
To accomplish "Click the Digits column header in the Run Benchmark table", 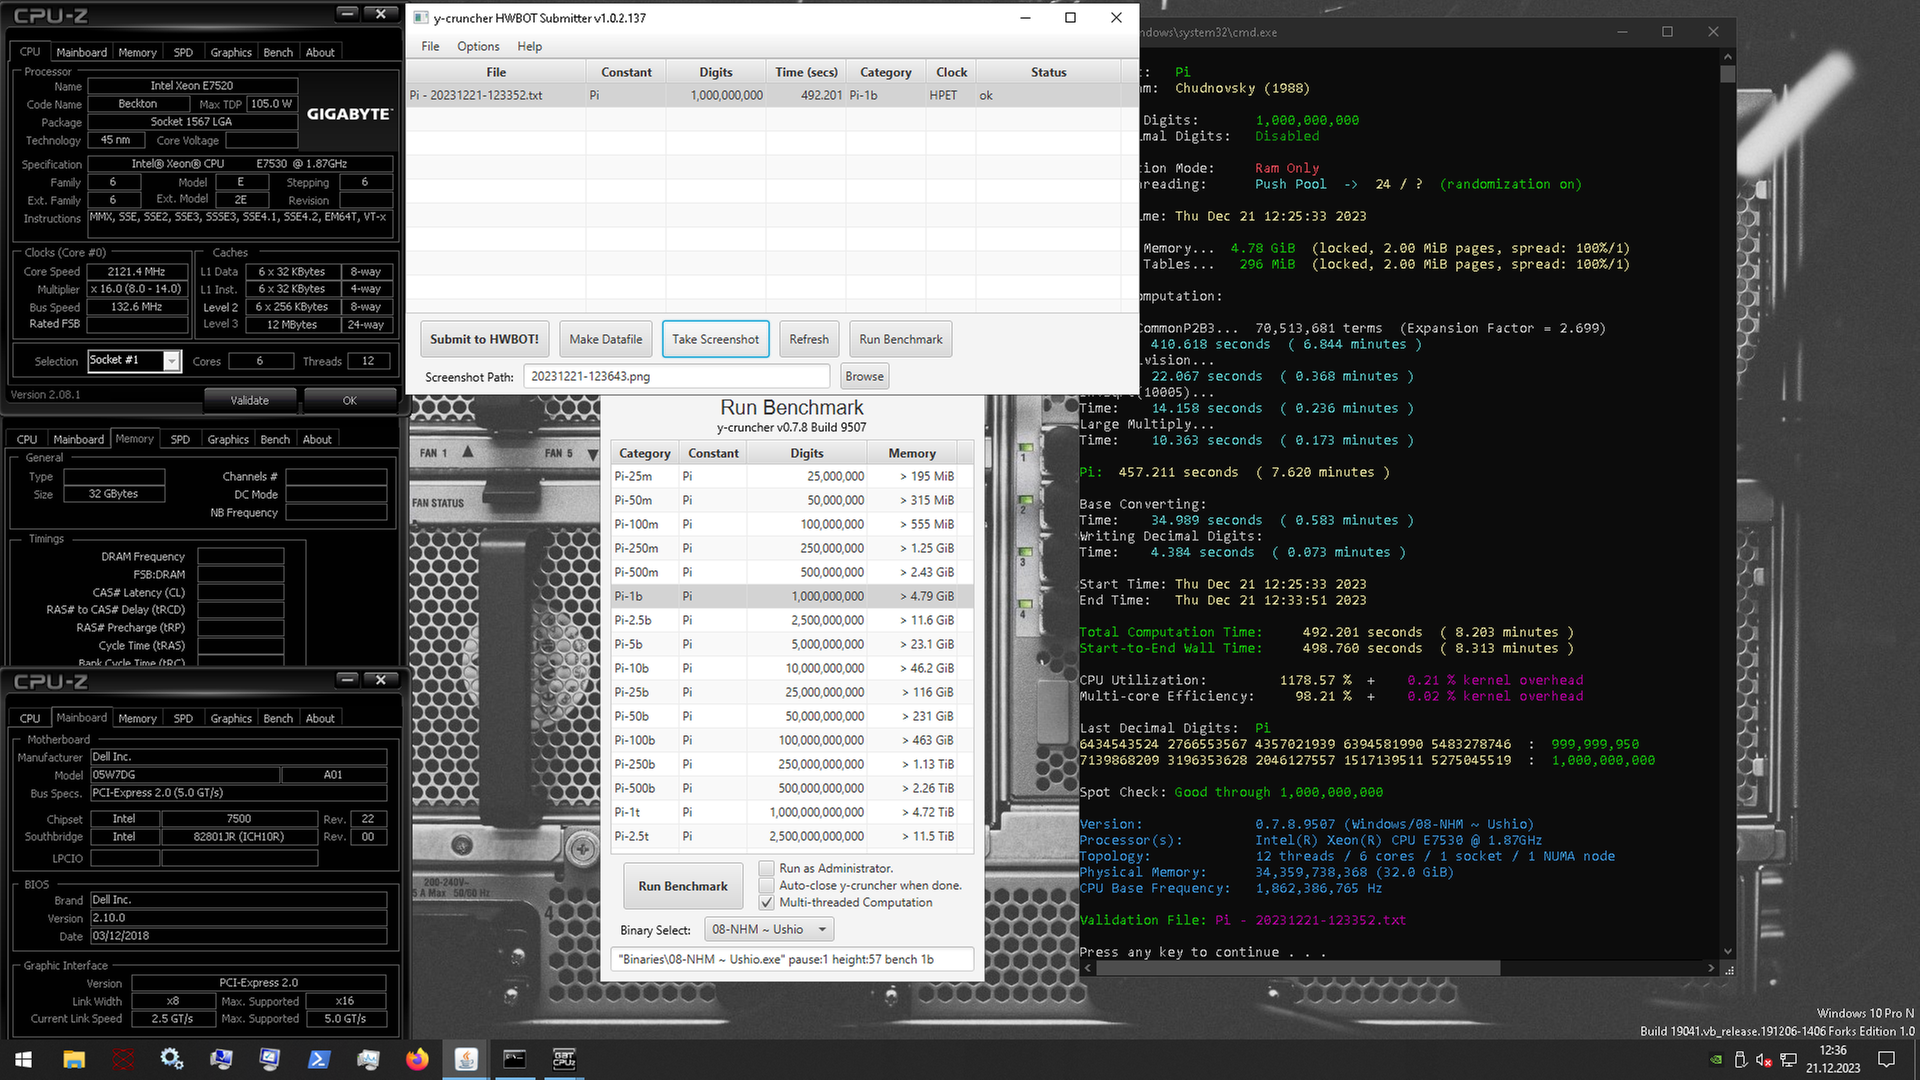I will pyautogui.click(x=807, y=453).
